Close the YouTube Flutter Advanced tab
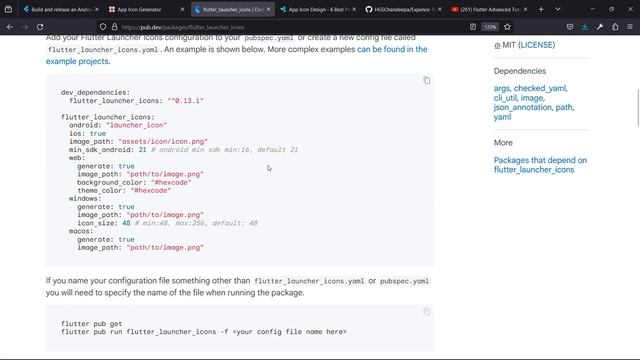 525,9
